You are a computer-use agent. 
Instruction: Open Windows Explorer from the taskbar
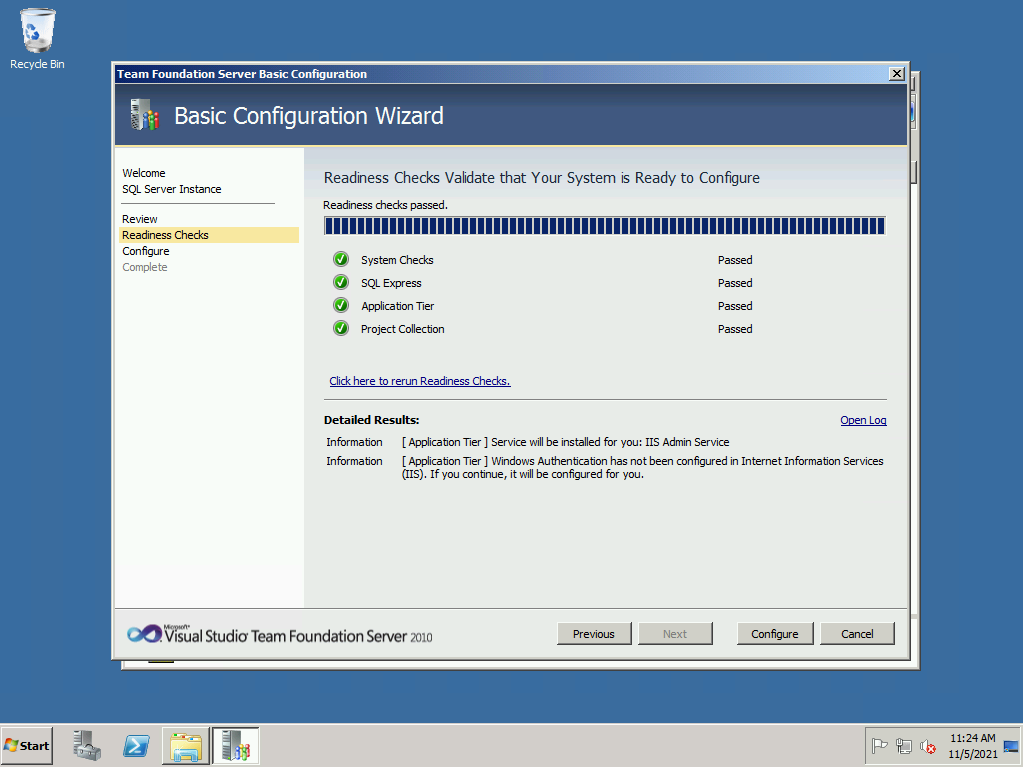(x=185, y=746)
